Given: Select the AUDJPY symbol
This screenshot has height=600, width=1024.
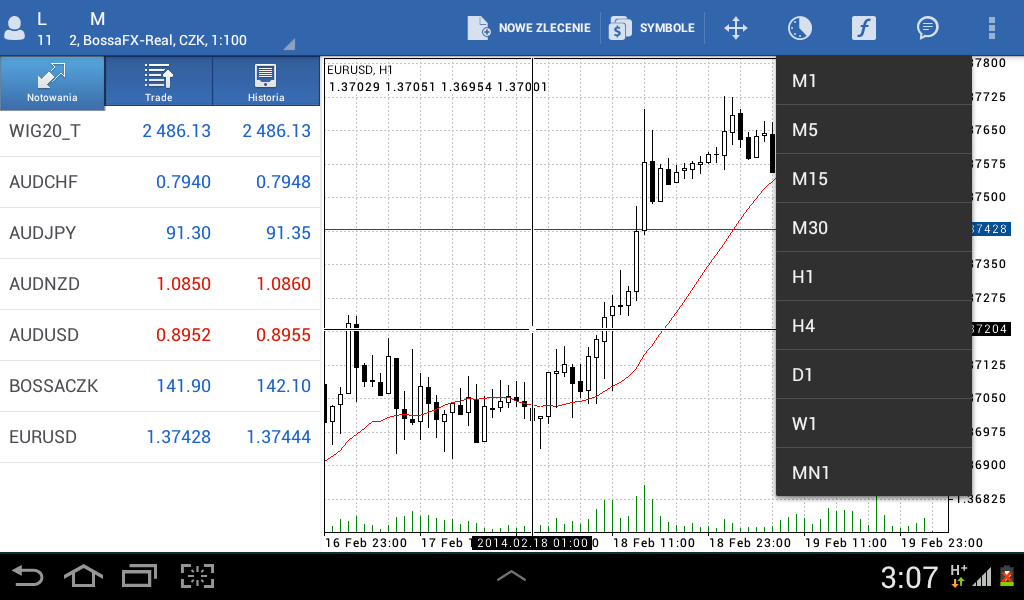Looking at the screenshot, I should (42, 233).
